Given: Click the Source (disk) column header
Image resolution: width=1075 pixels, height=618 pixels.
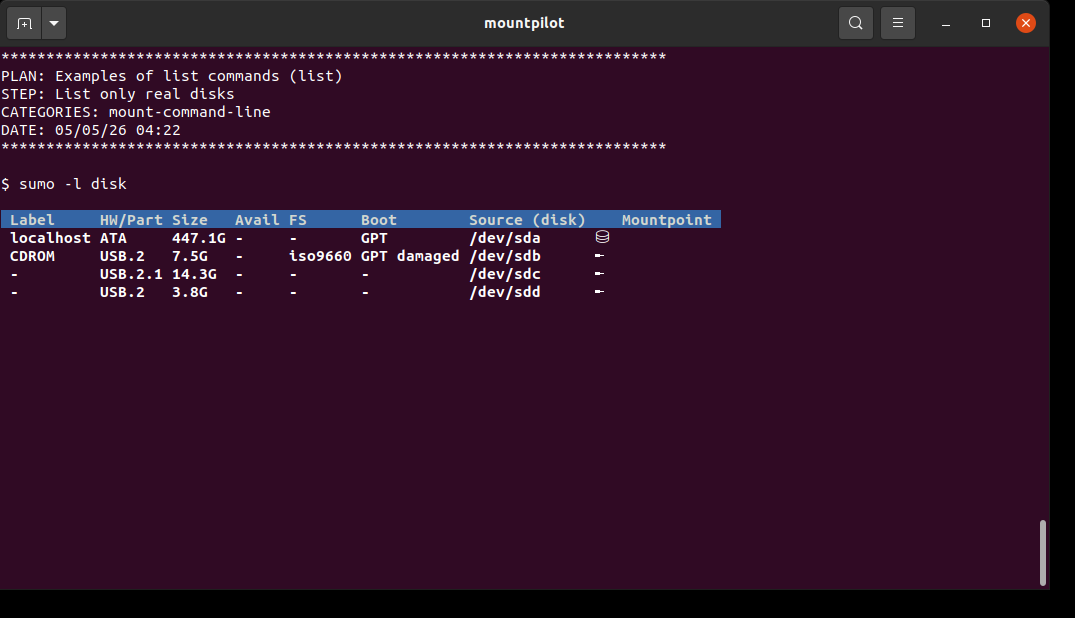Looking at the screenshot, I should [527, 219].
